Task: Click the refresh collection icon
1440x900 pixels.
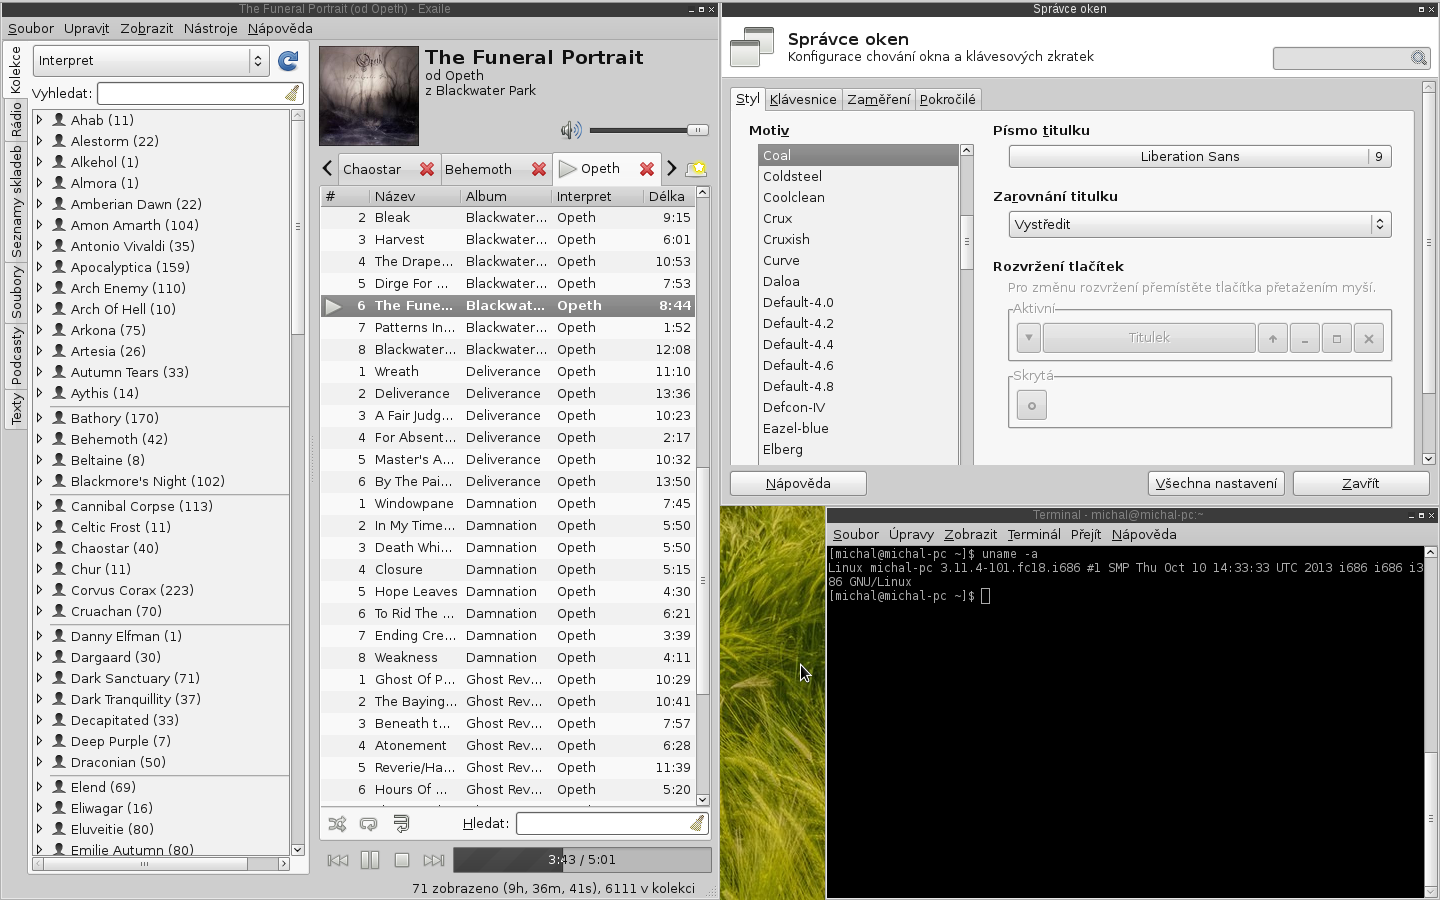Action: click(x=288, y=61)
